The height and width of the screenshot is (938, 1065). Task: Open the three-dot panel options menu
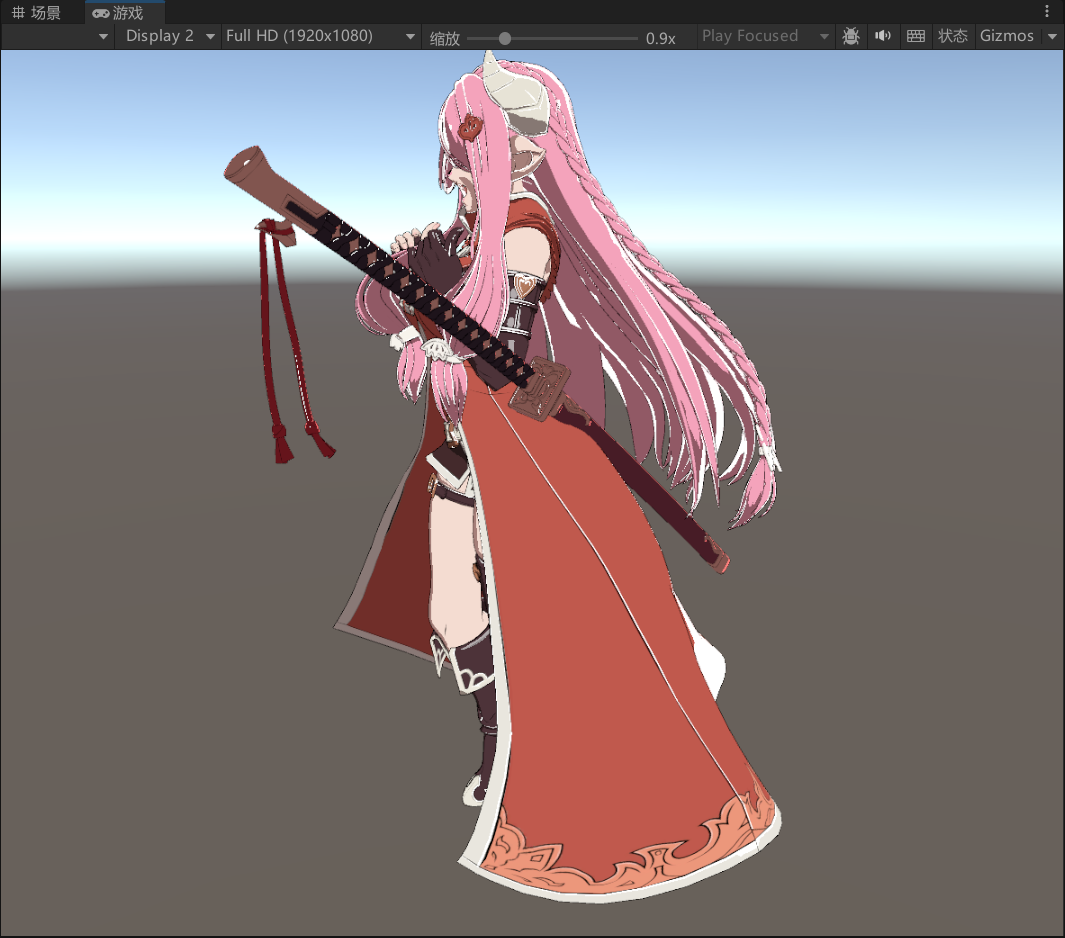[x=1047, y=11]
